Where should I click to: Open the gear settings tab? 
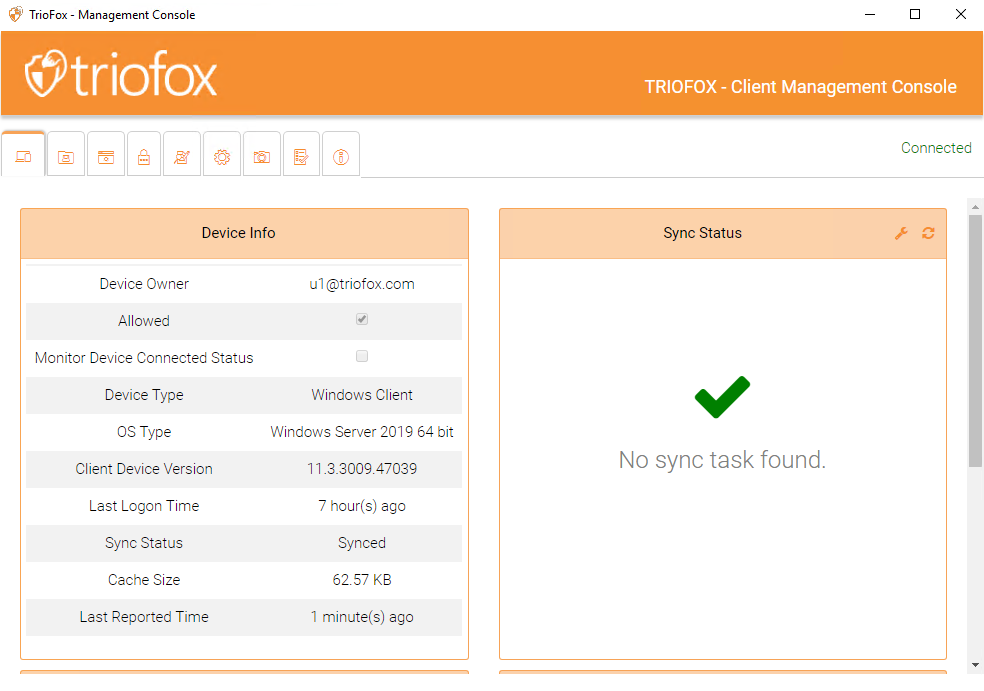point(222,155)
